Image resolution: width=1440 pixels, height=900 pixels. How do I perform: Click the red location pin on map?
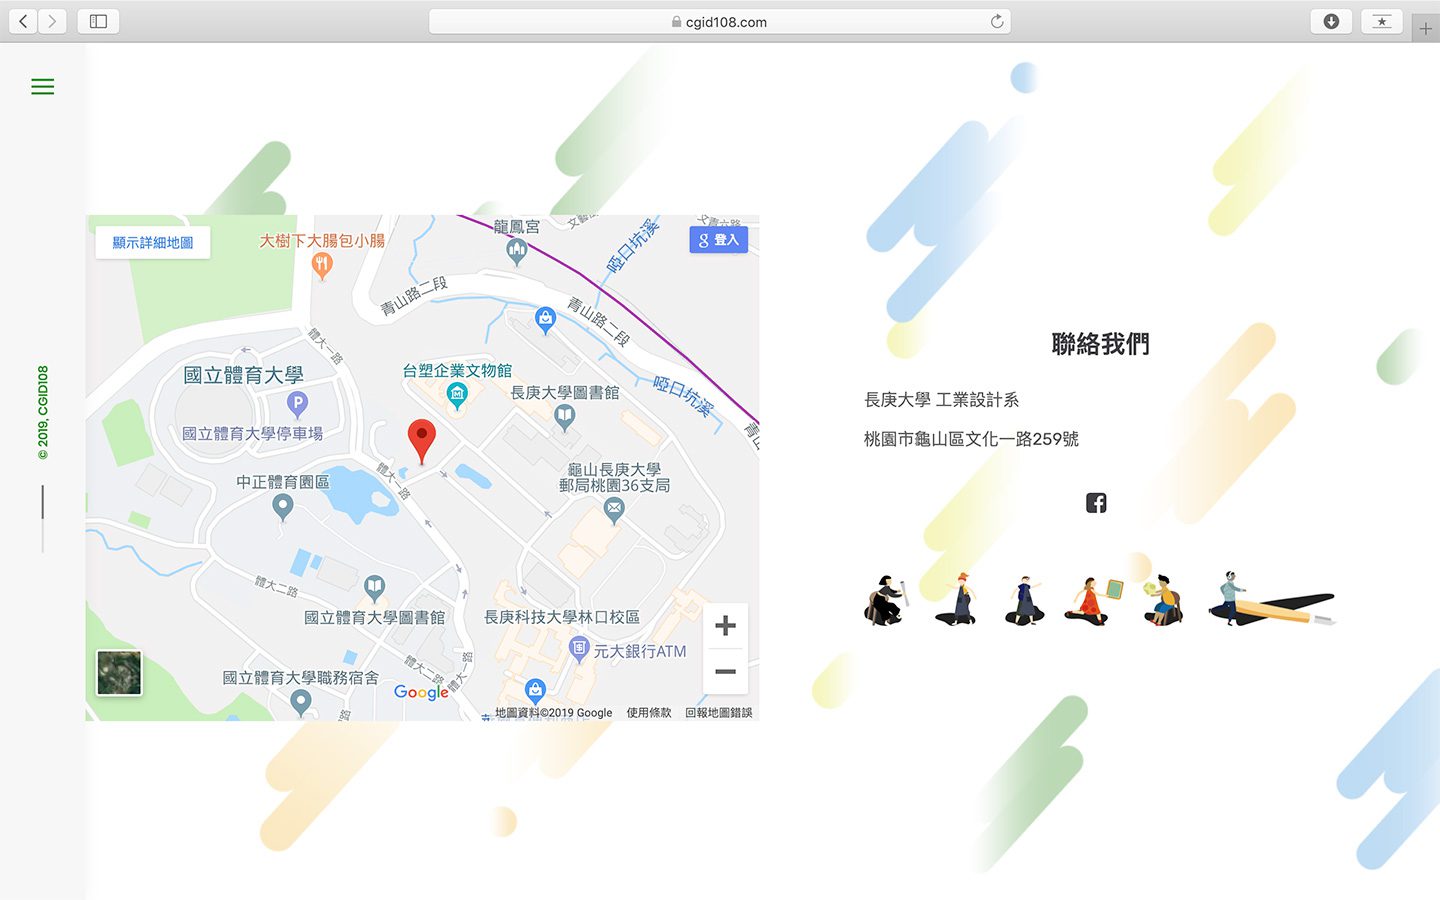coord(422,440)
